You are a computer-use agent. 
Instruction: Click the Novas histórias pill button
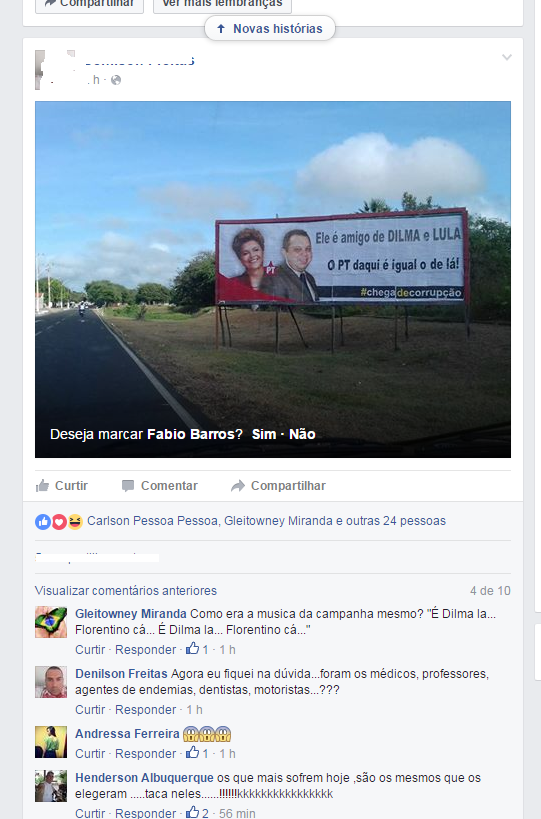[269, 29]
